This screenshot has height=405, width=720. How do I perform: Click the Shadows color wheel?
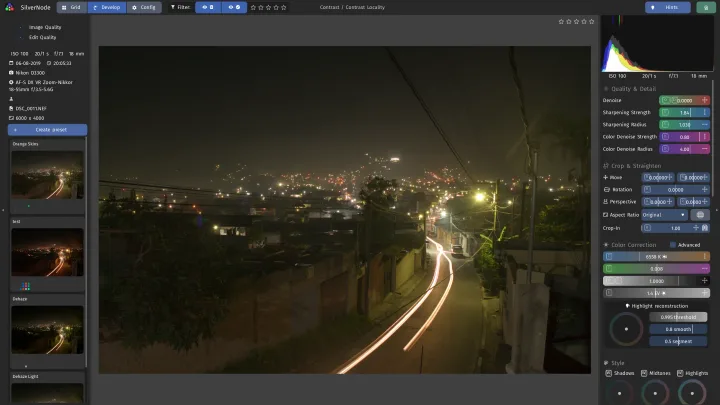tap(619, 394)
